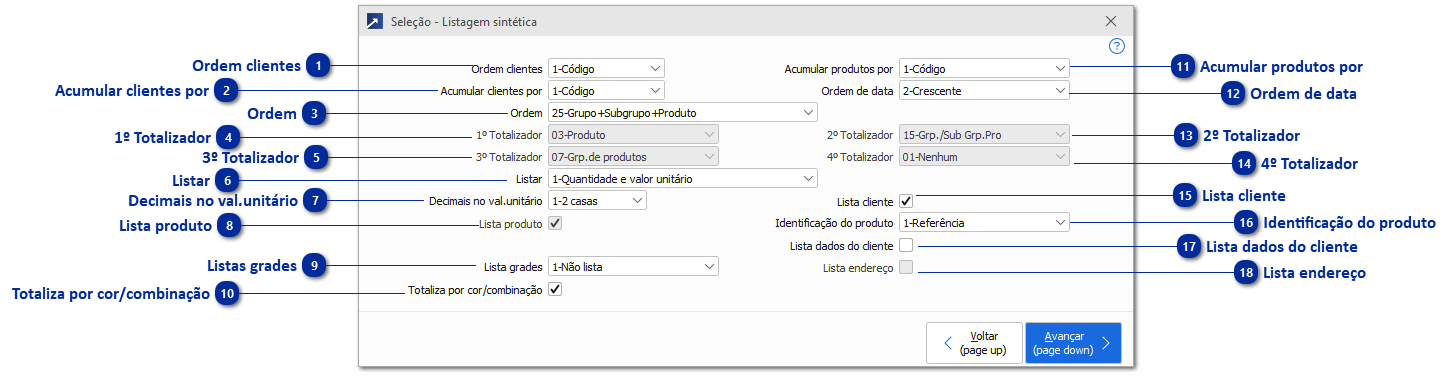Click the 1º Totalizador combo box
1452x383 pixels.
point(633,134)
